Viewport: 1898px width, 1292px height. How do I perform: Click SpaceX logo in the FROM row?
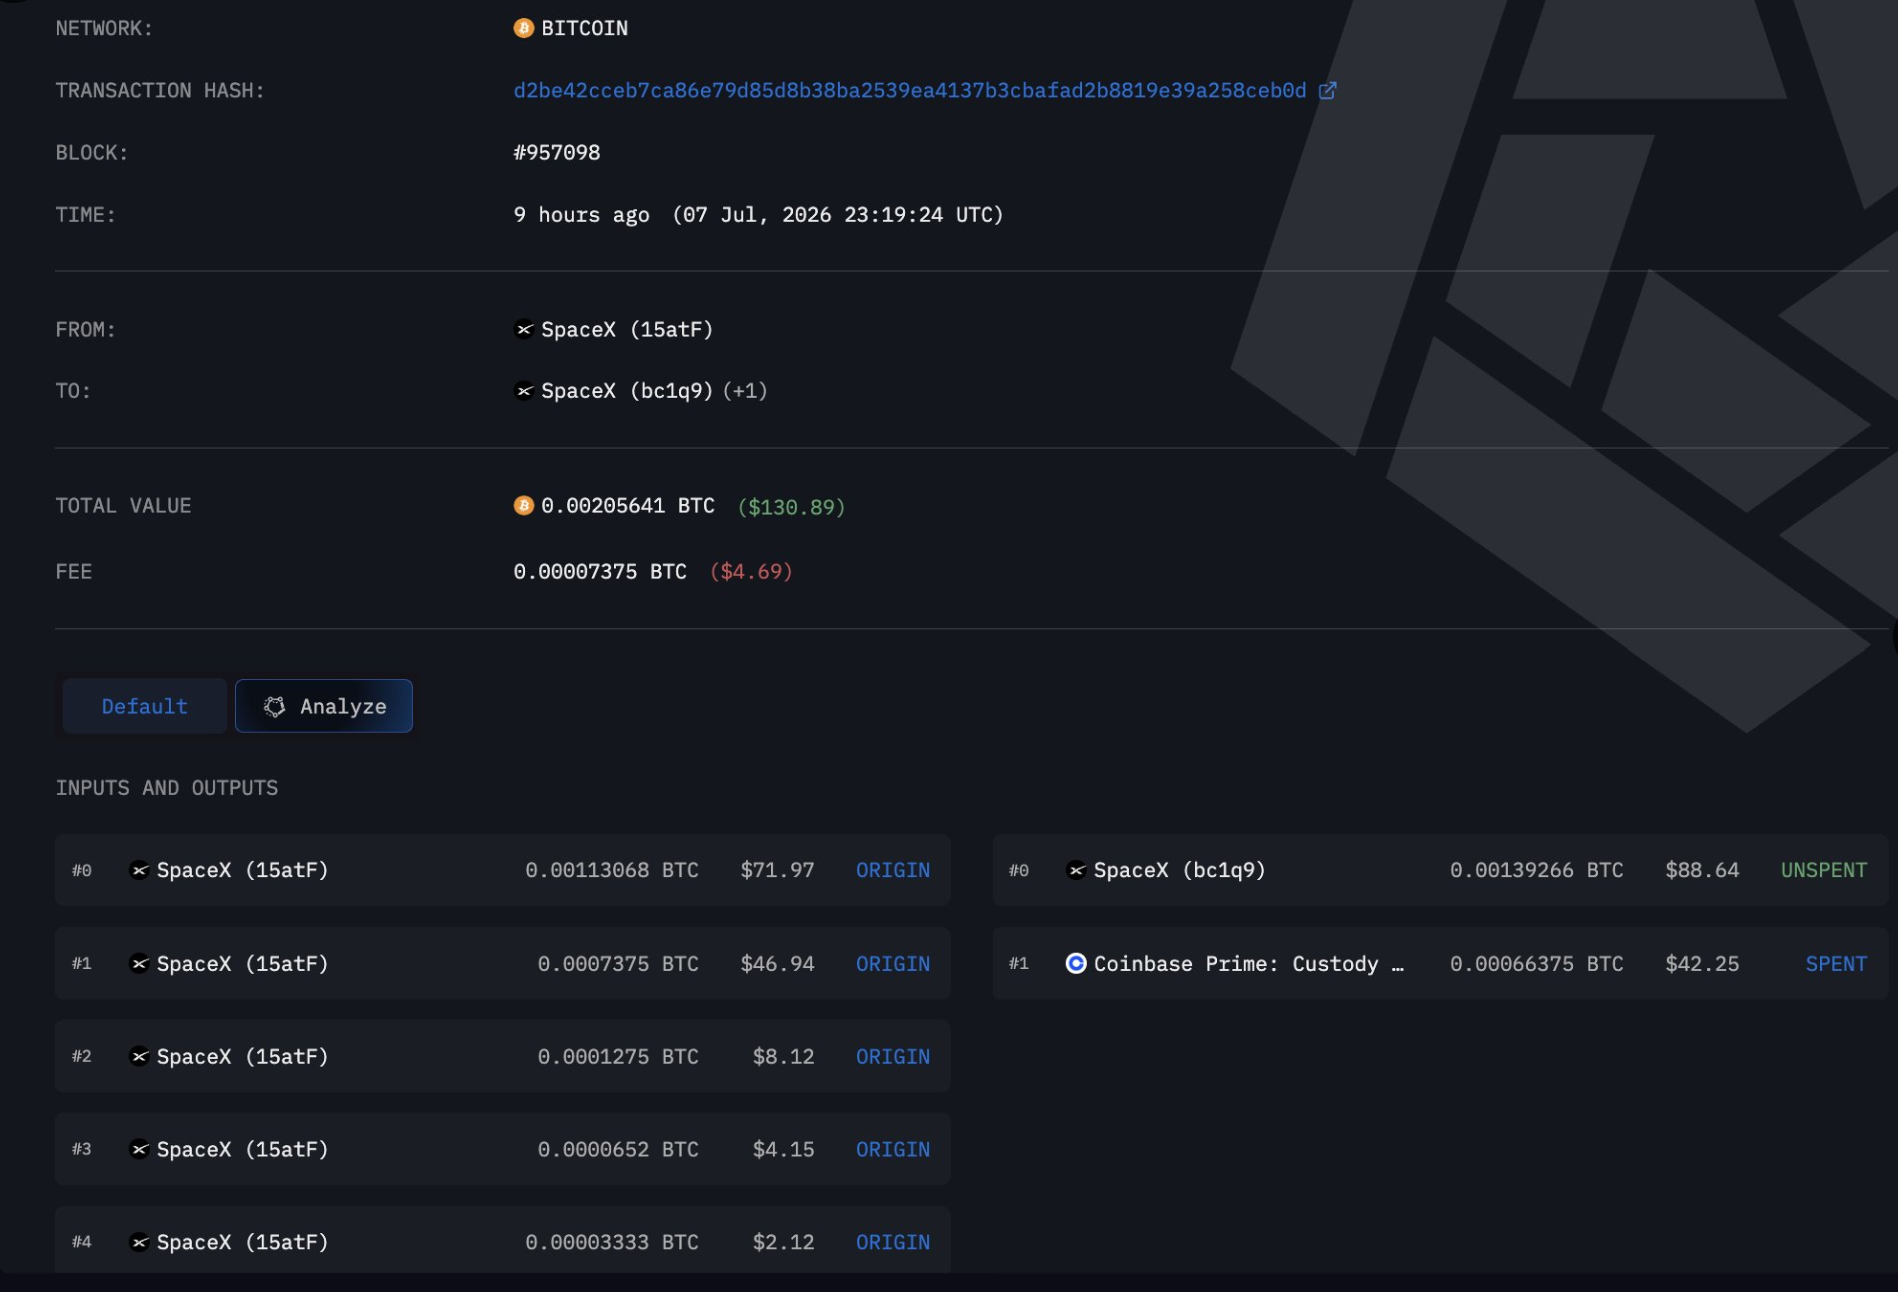523,329
